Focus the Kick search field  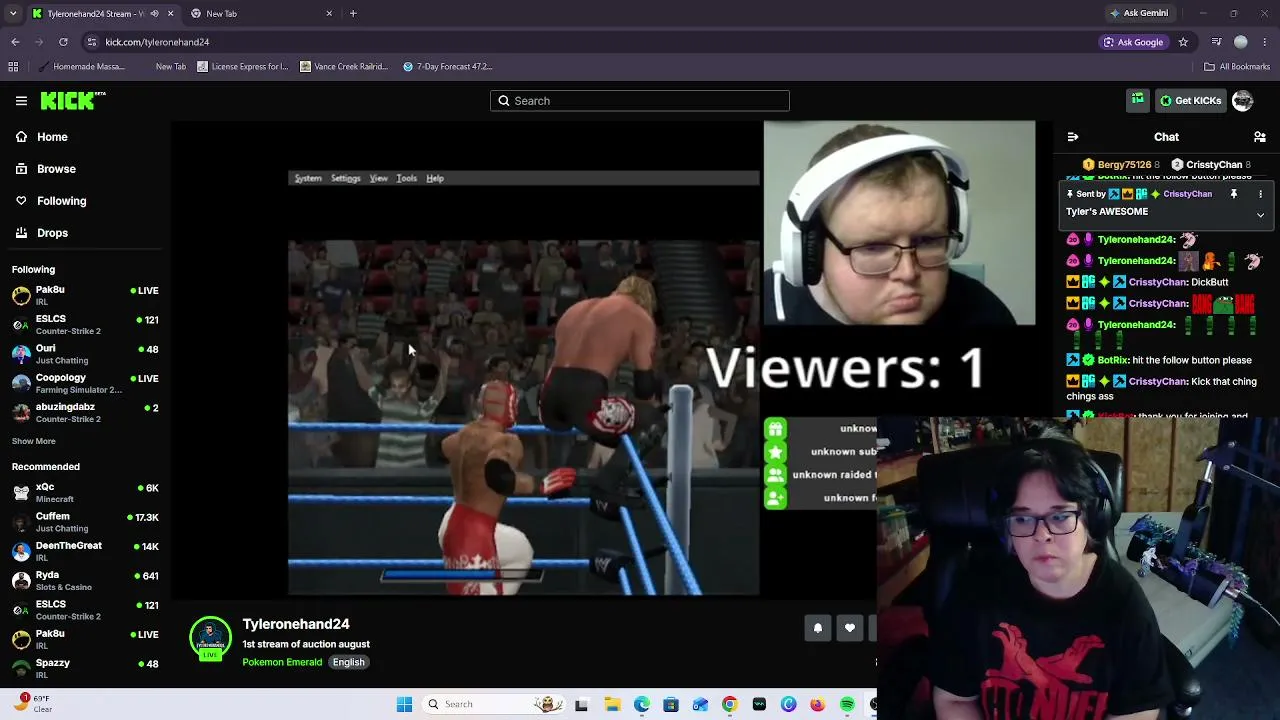[x=640, y=101]
